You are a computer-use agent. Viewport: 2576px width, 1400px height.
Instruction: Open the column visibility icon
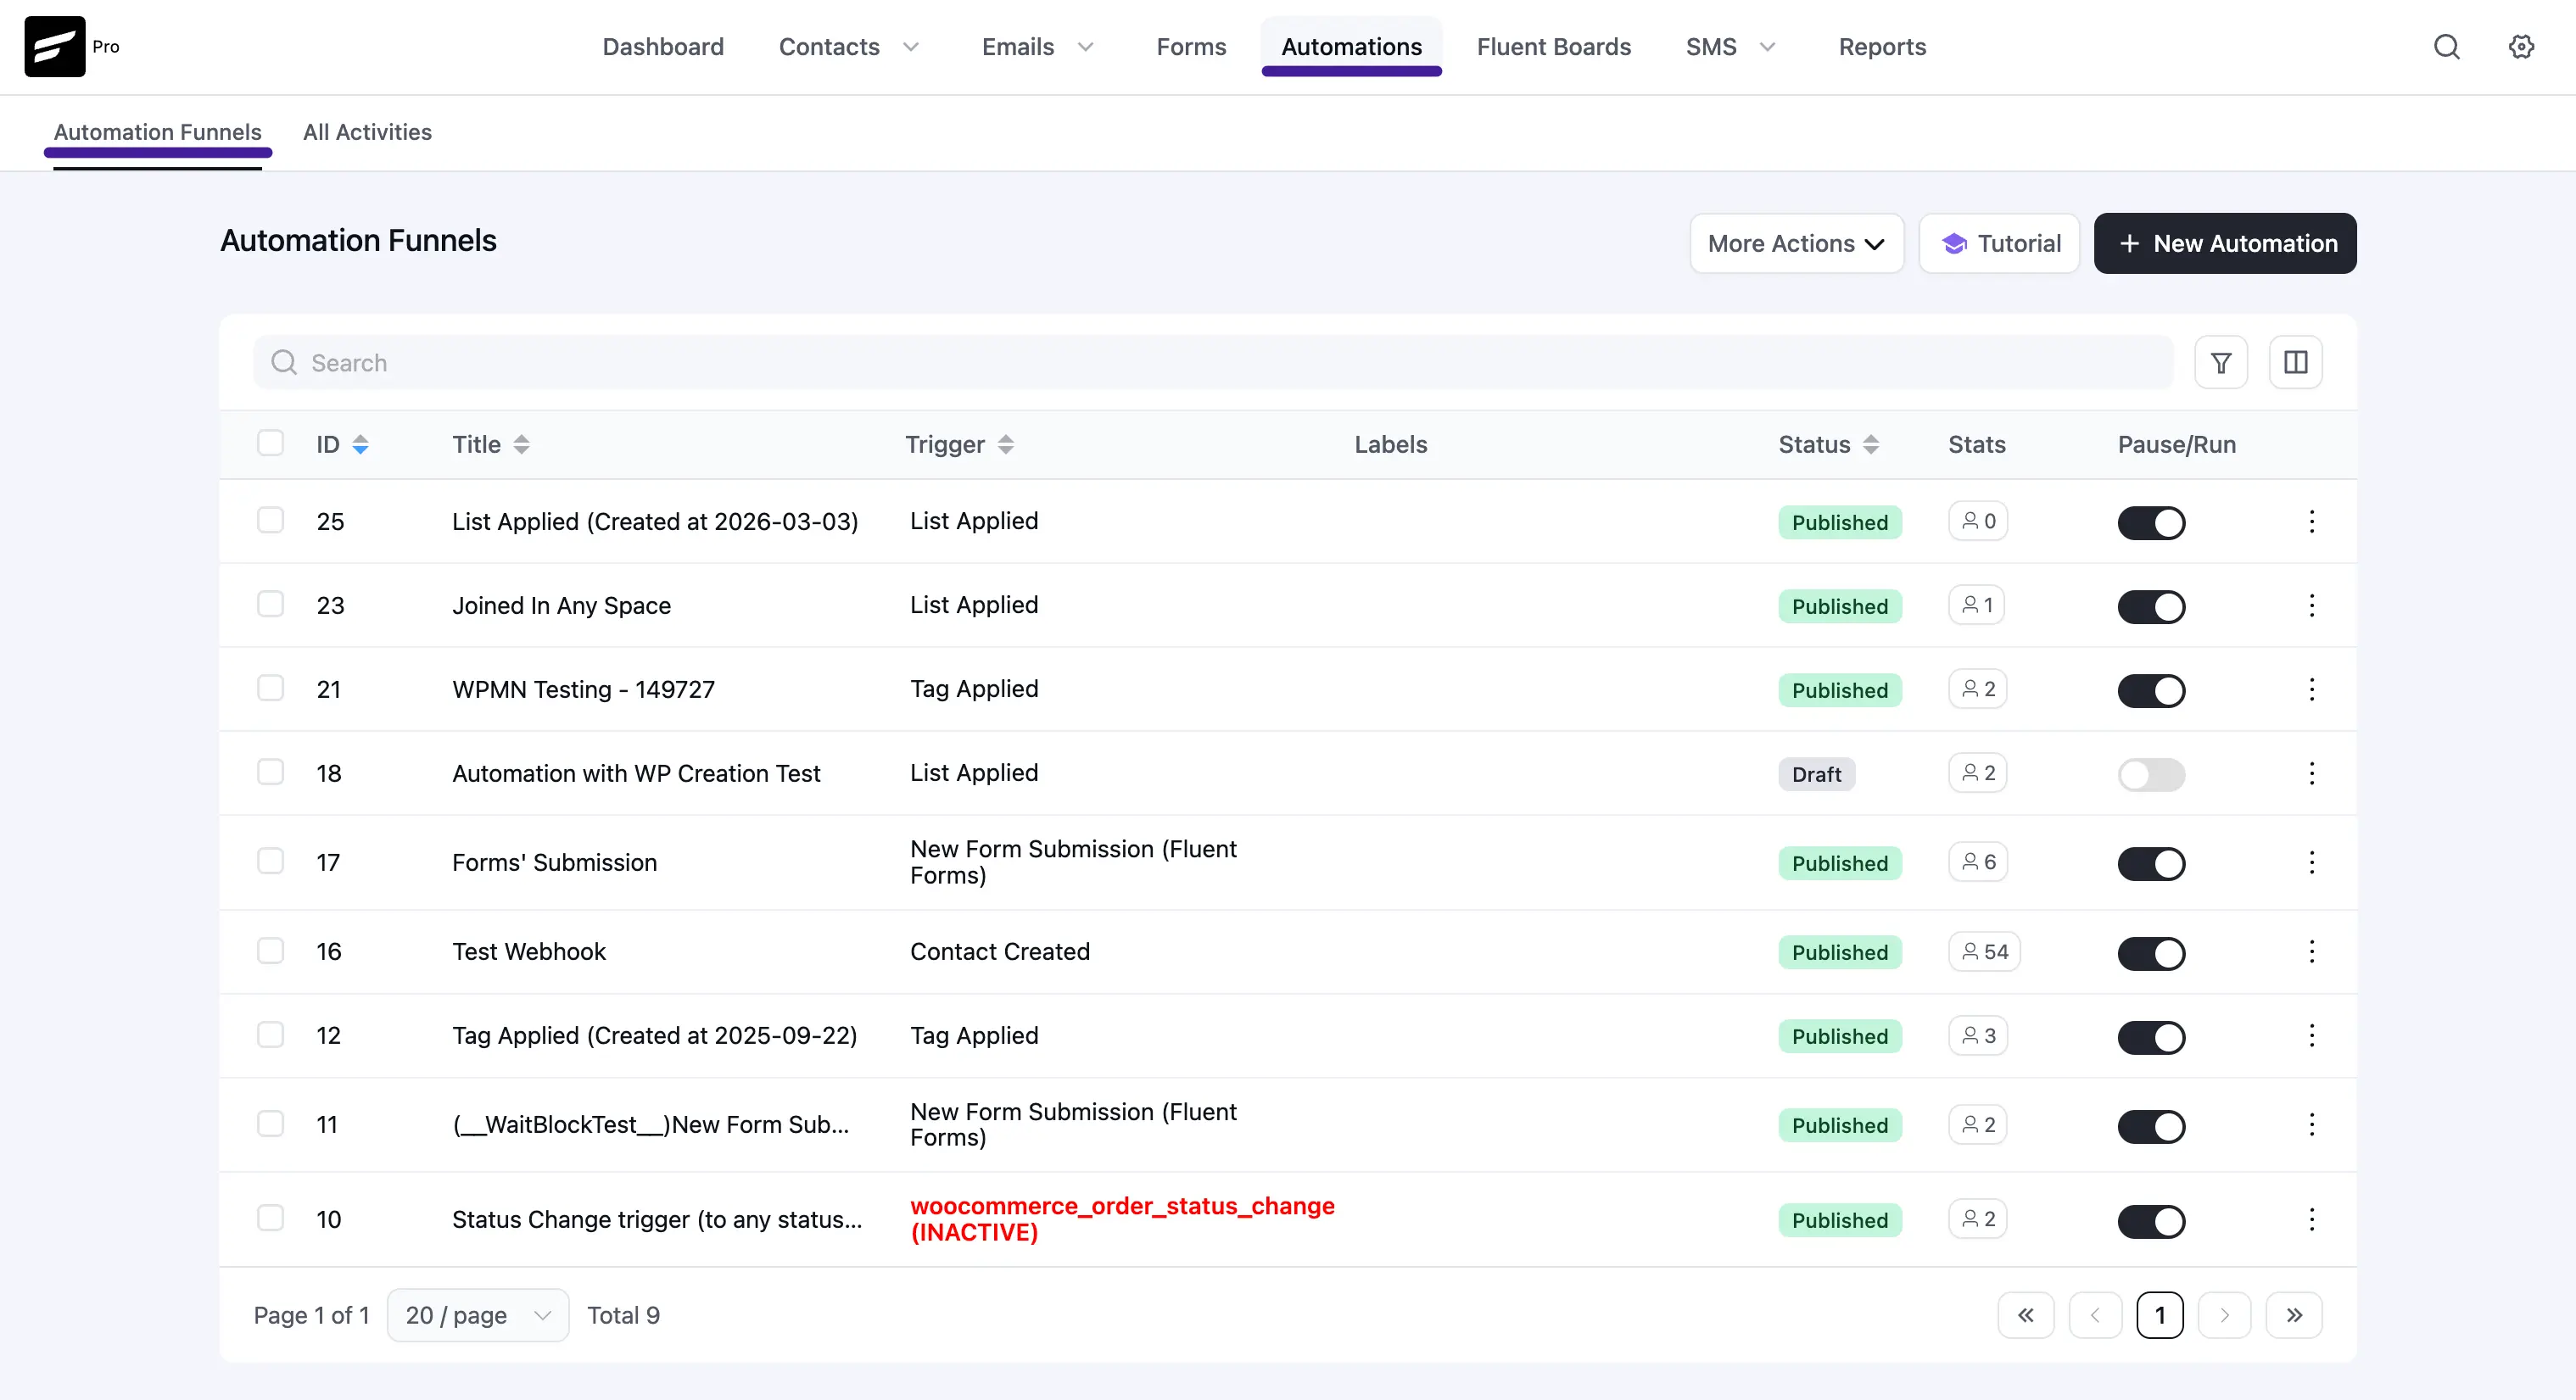click(2296, 363)
